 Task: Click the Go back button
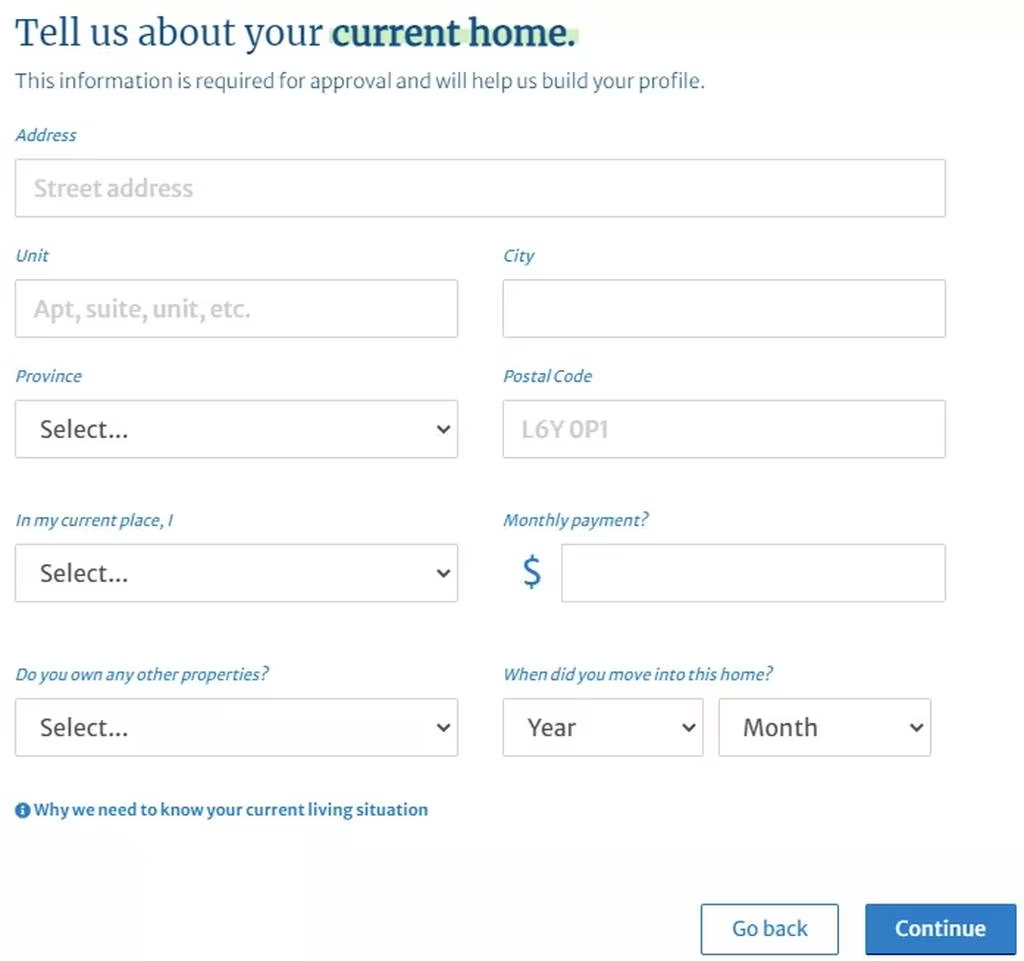[769, 929]
